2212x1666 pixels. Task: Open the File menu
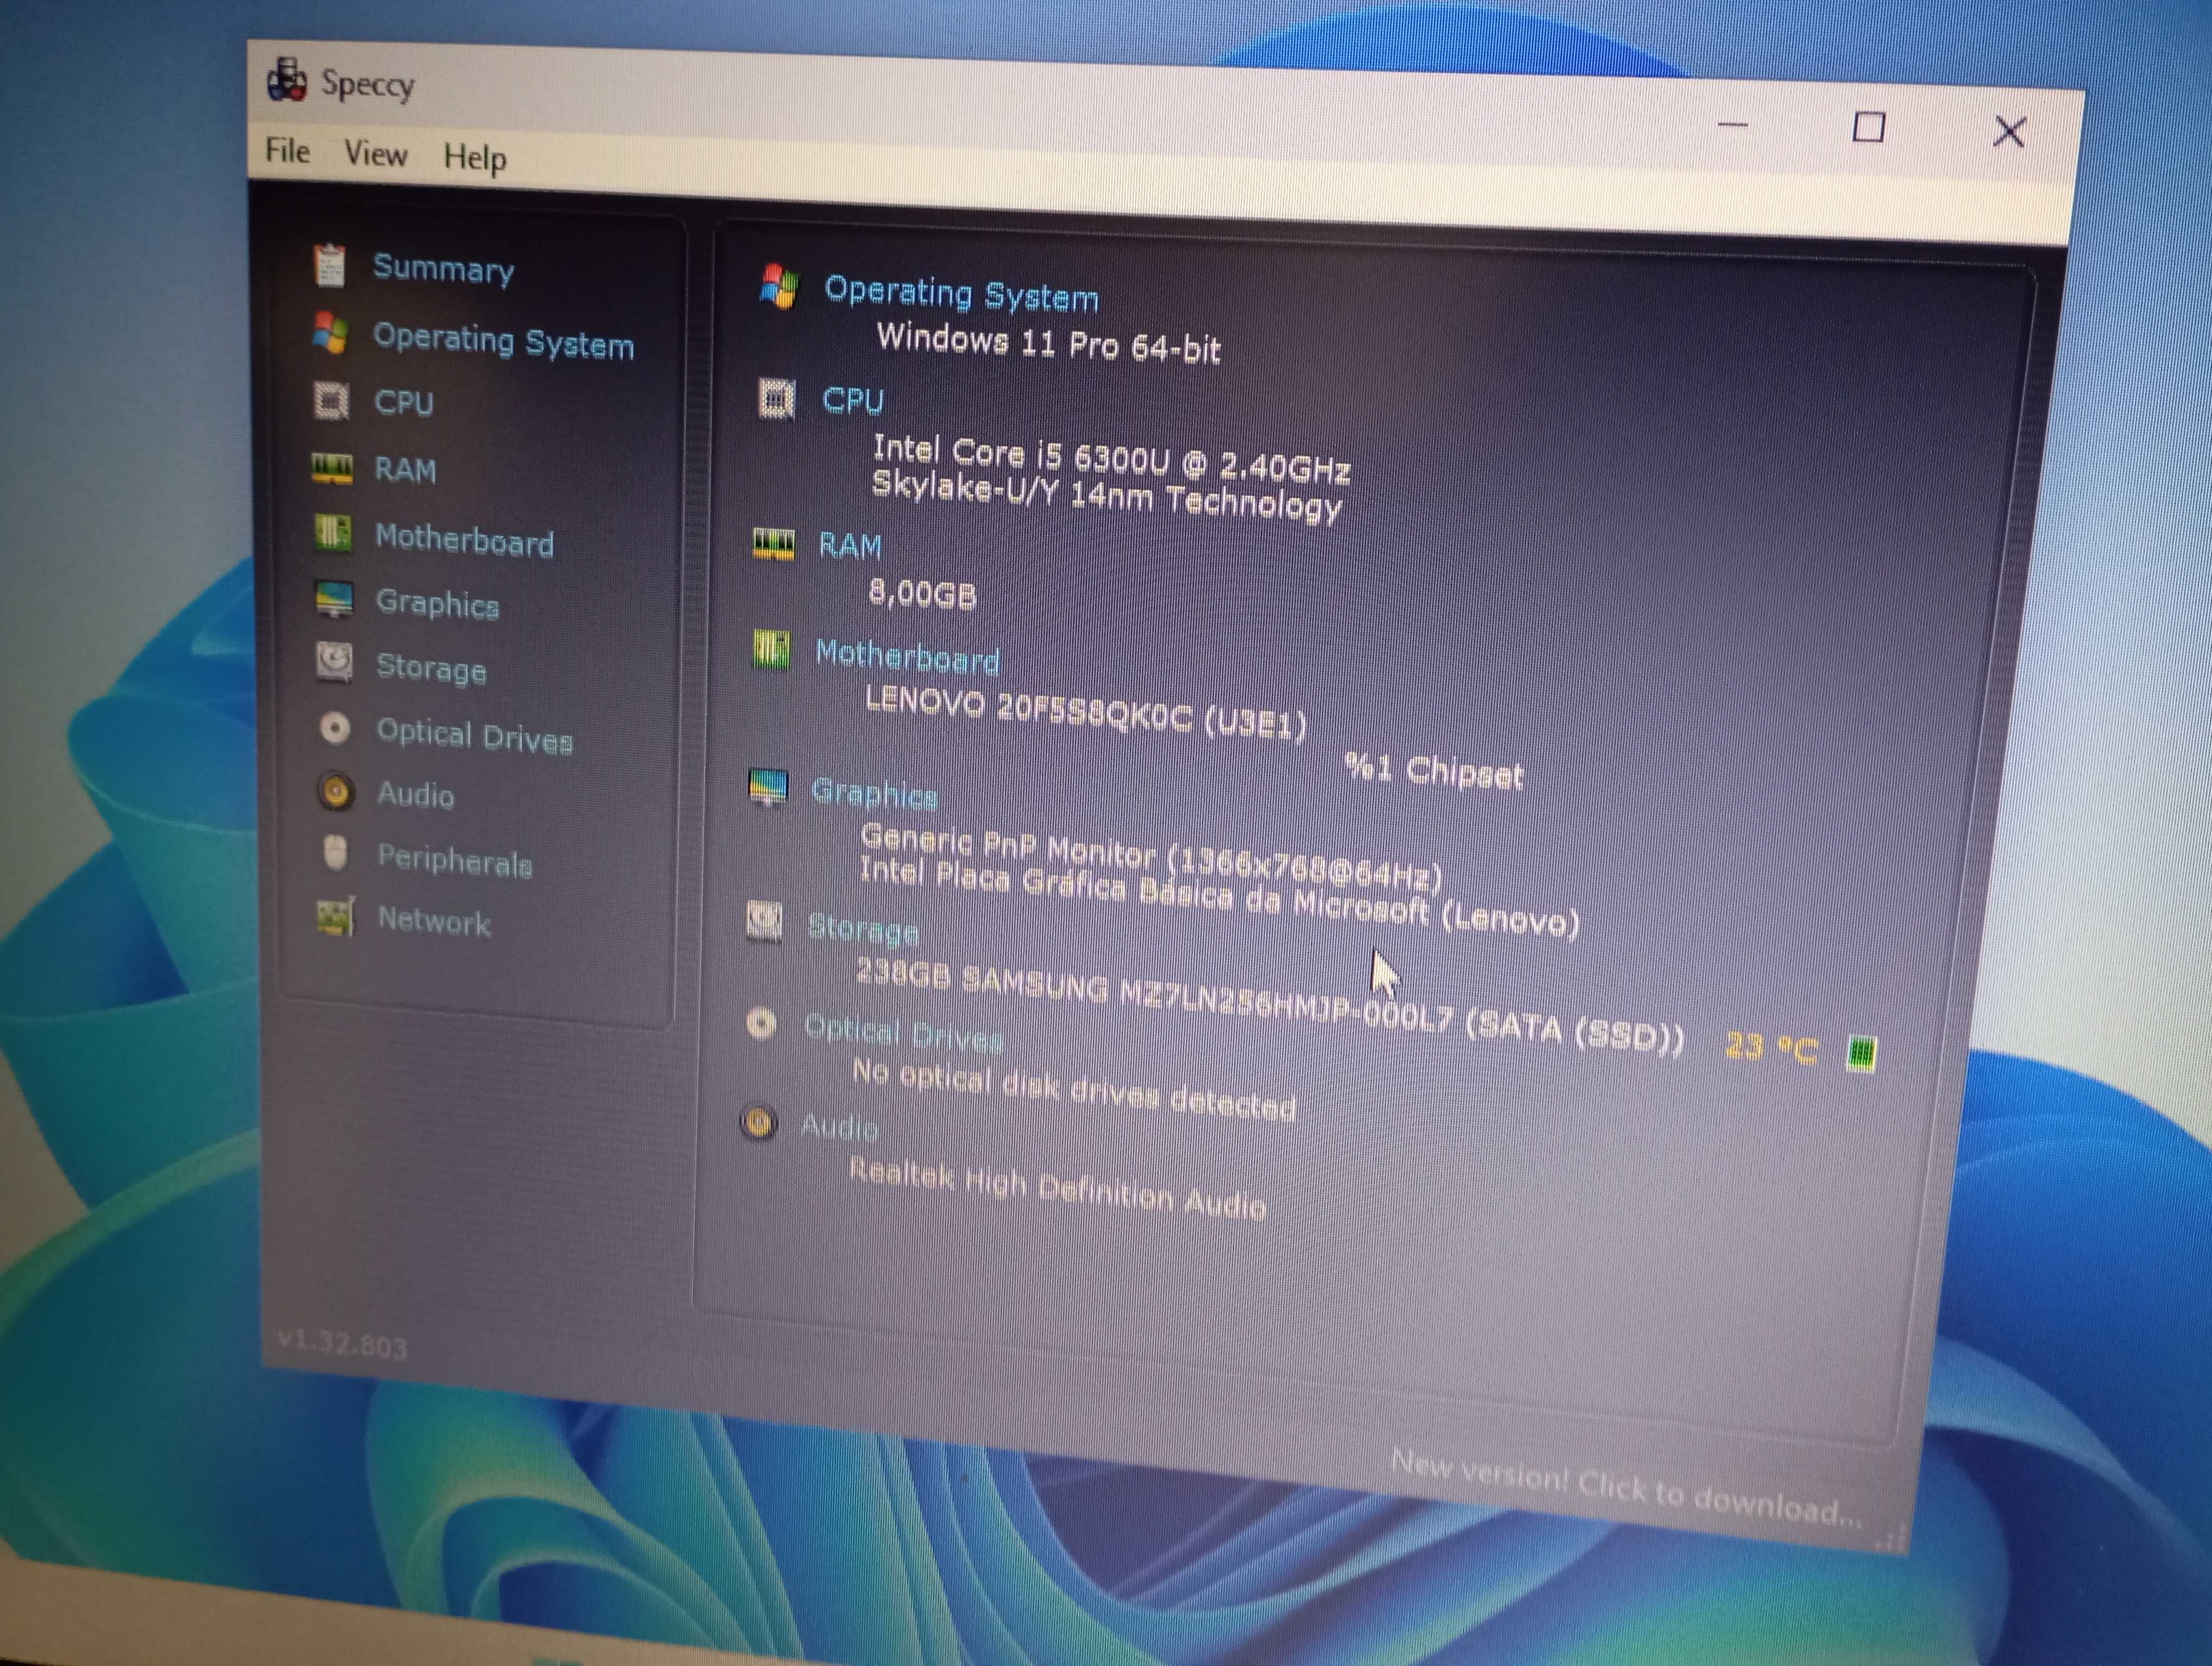click(x=287, y=152)
